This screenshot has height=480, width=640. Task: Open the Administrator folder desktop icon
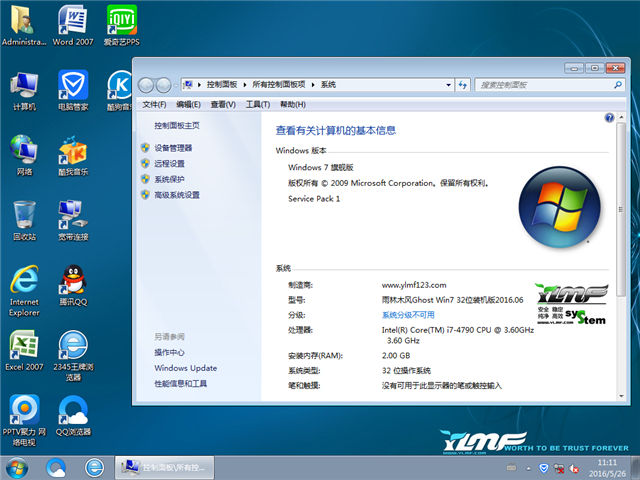pyautogui.click(x=24, y=25)
